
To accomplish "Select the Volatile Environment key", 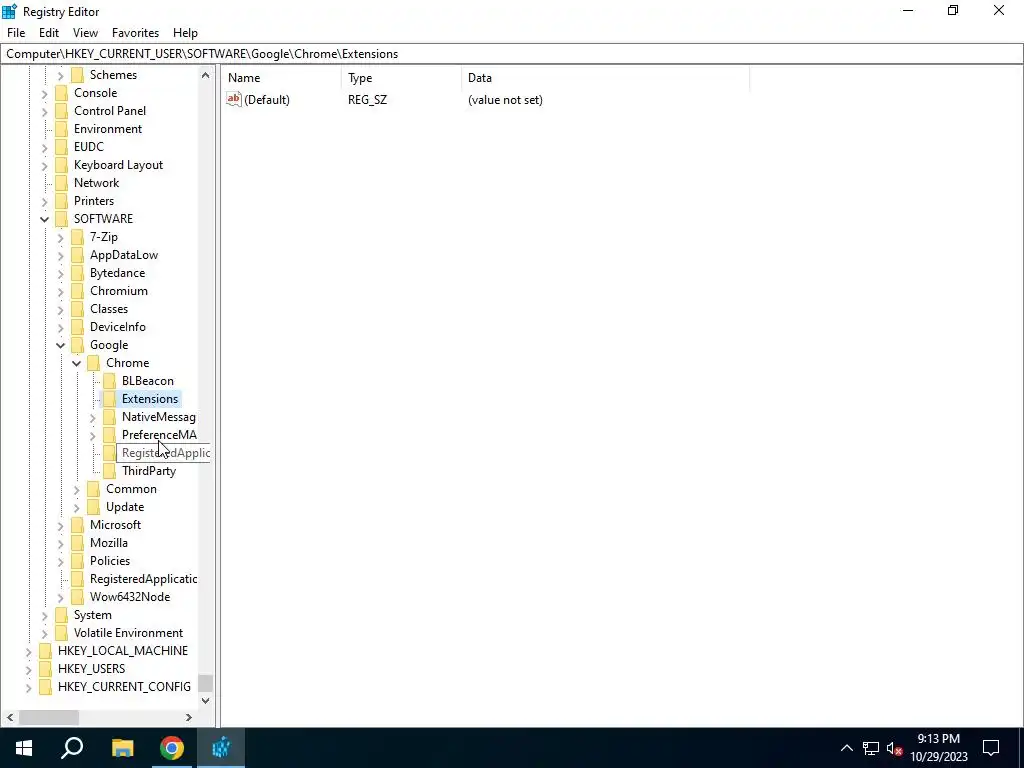I will pyautogui.click(x=129, y=633).
